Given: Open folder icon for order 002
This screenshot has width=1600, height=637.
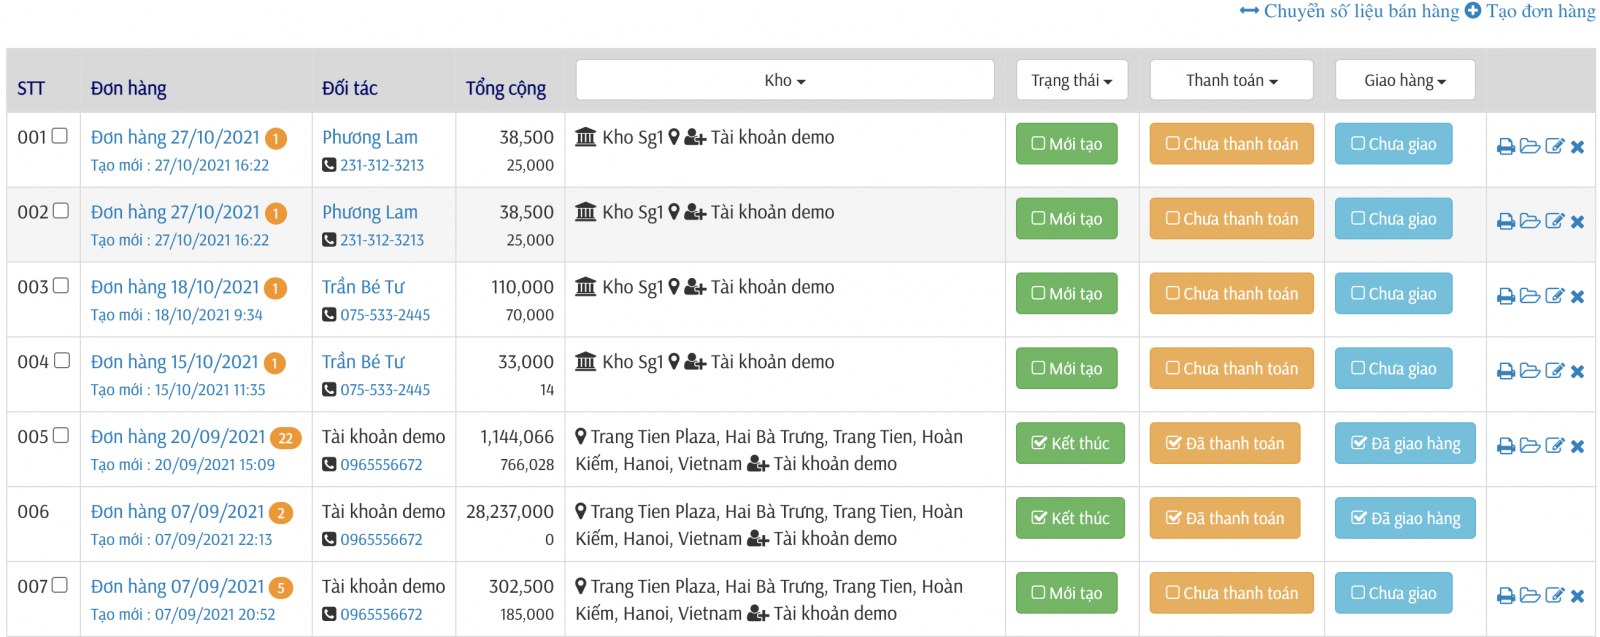Looking at the screenshot, I should coord(1529,221).
